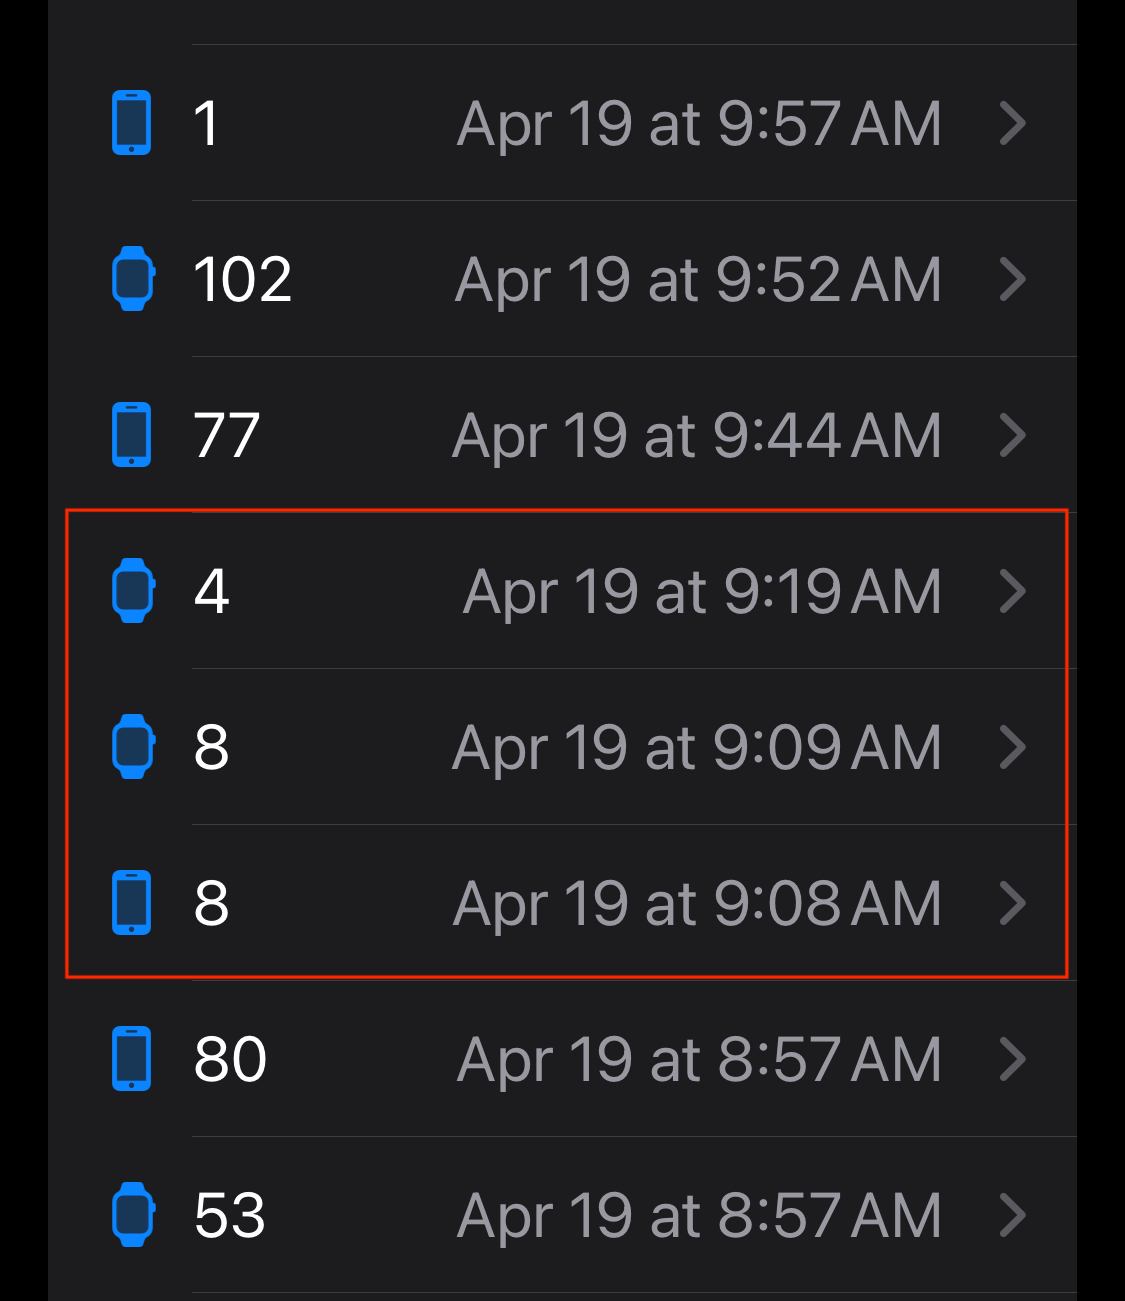1125x1301 pixels.
Task: Tap the Apple Watch icon beside 102
Action: point(132,279)
